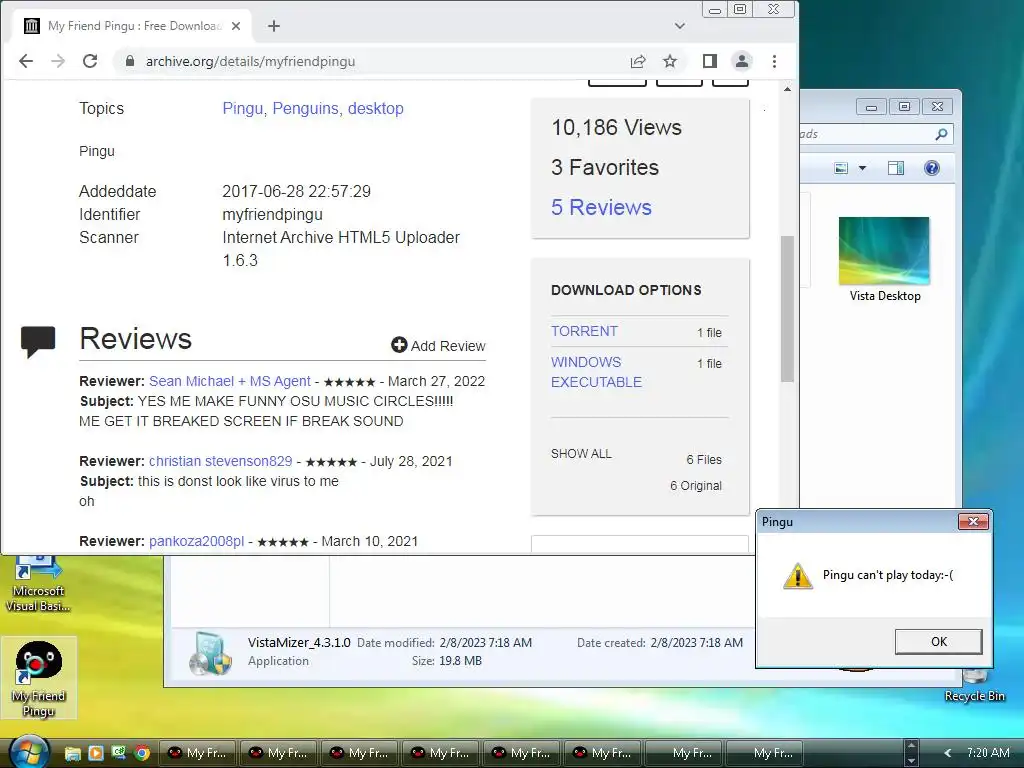Download the TORRENT option

(584, 331)
